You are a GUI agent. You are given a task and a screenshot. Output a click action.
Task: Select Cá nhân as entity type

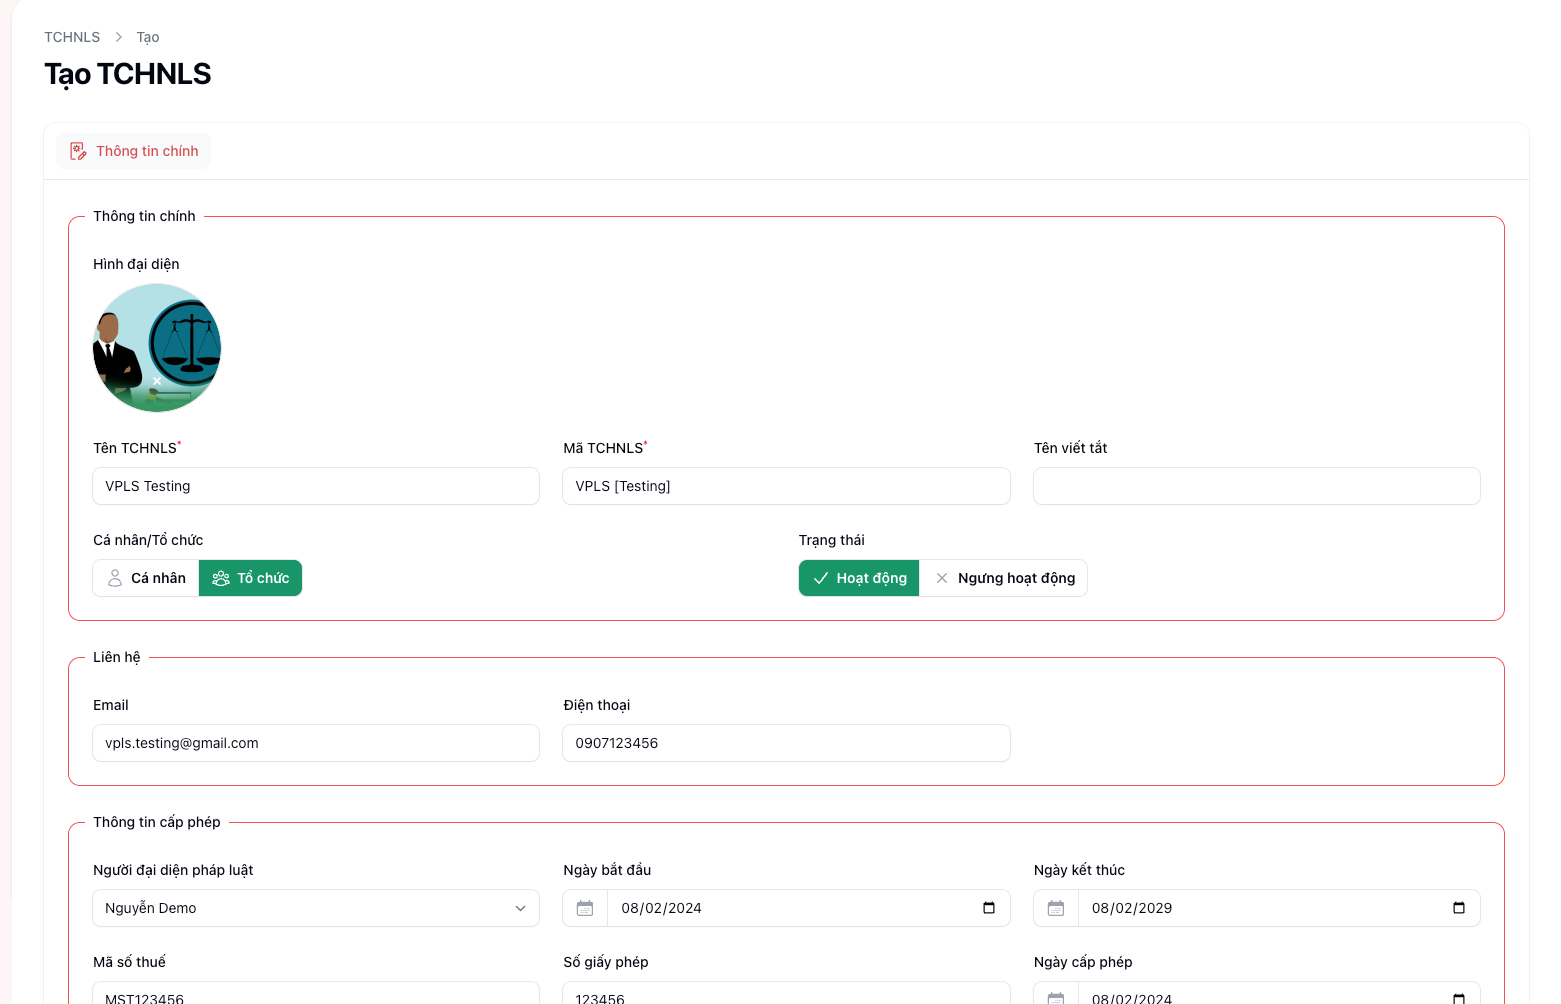pyautogui.click(x=145, y=578)
